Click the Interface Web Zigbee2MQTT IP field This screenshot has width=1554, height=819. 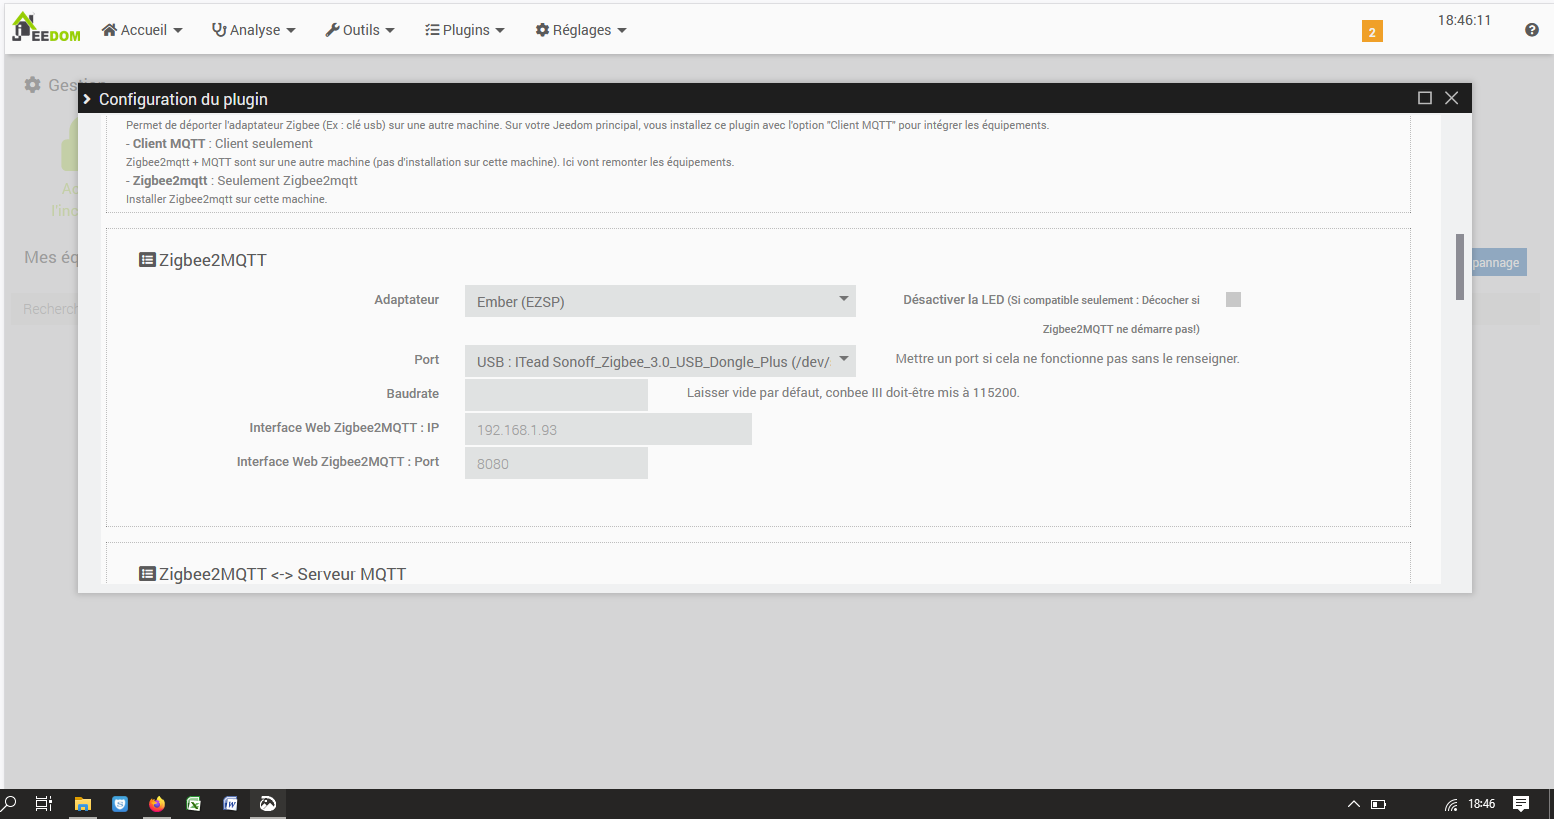(607, 429)
